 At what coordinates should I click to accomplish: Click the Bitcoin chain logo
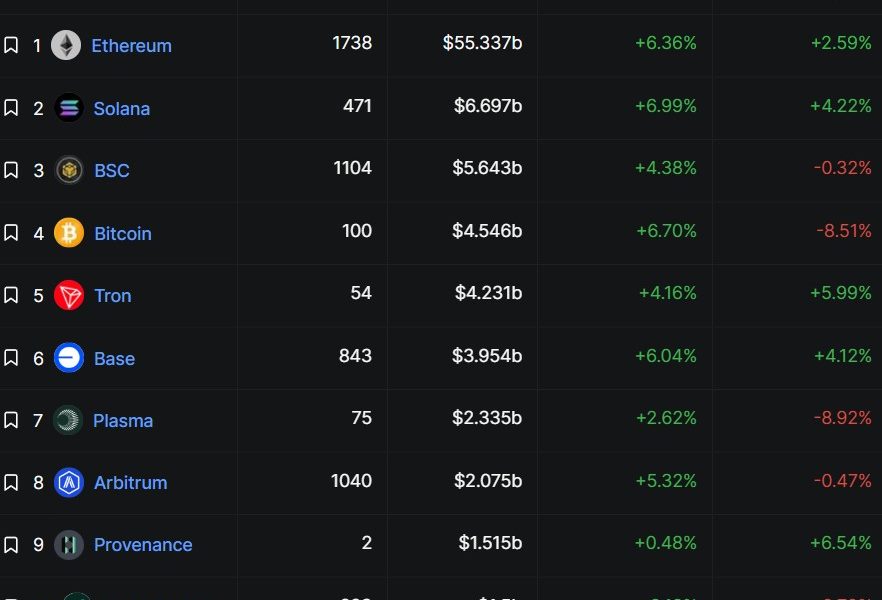(65, 232)
